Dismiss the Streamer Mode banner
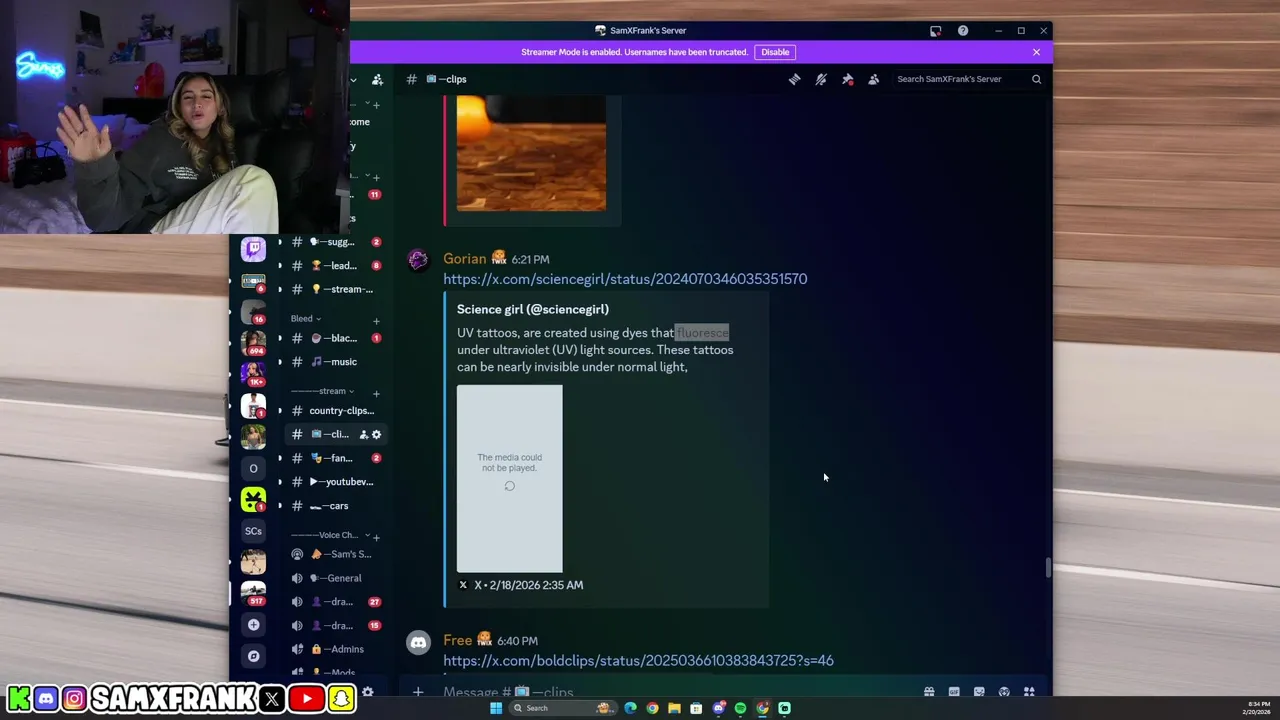Viewport: 1280px width, 720px height. click(x=1036, y=52)
